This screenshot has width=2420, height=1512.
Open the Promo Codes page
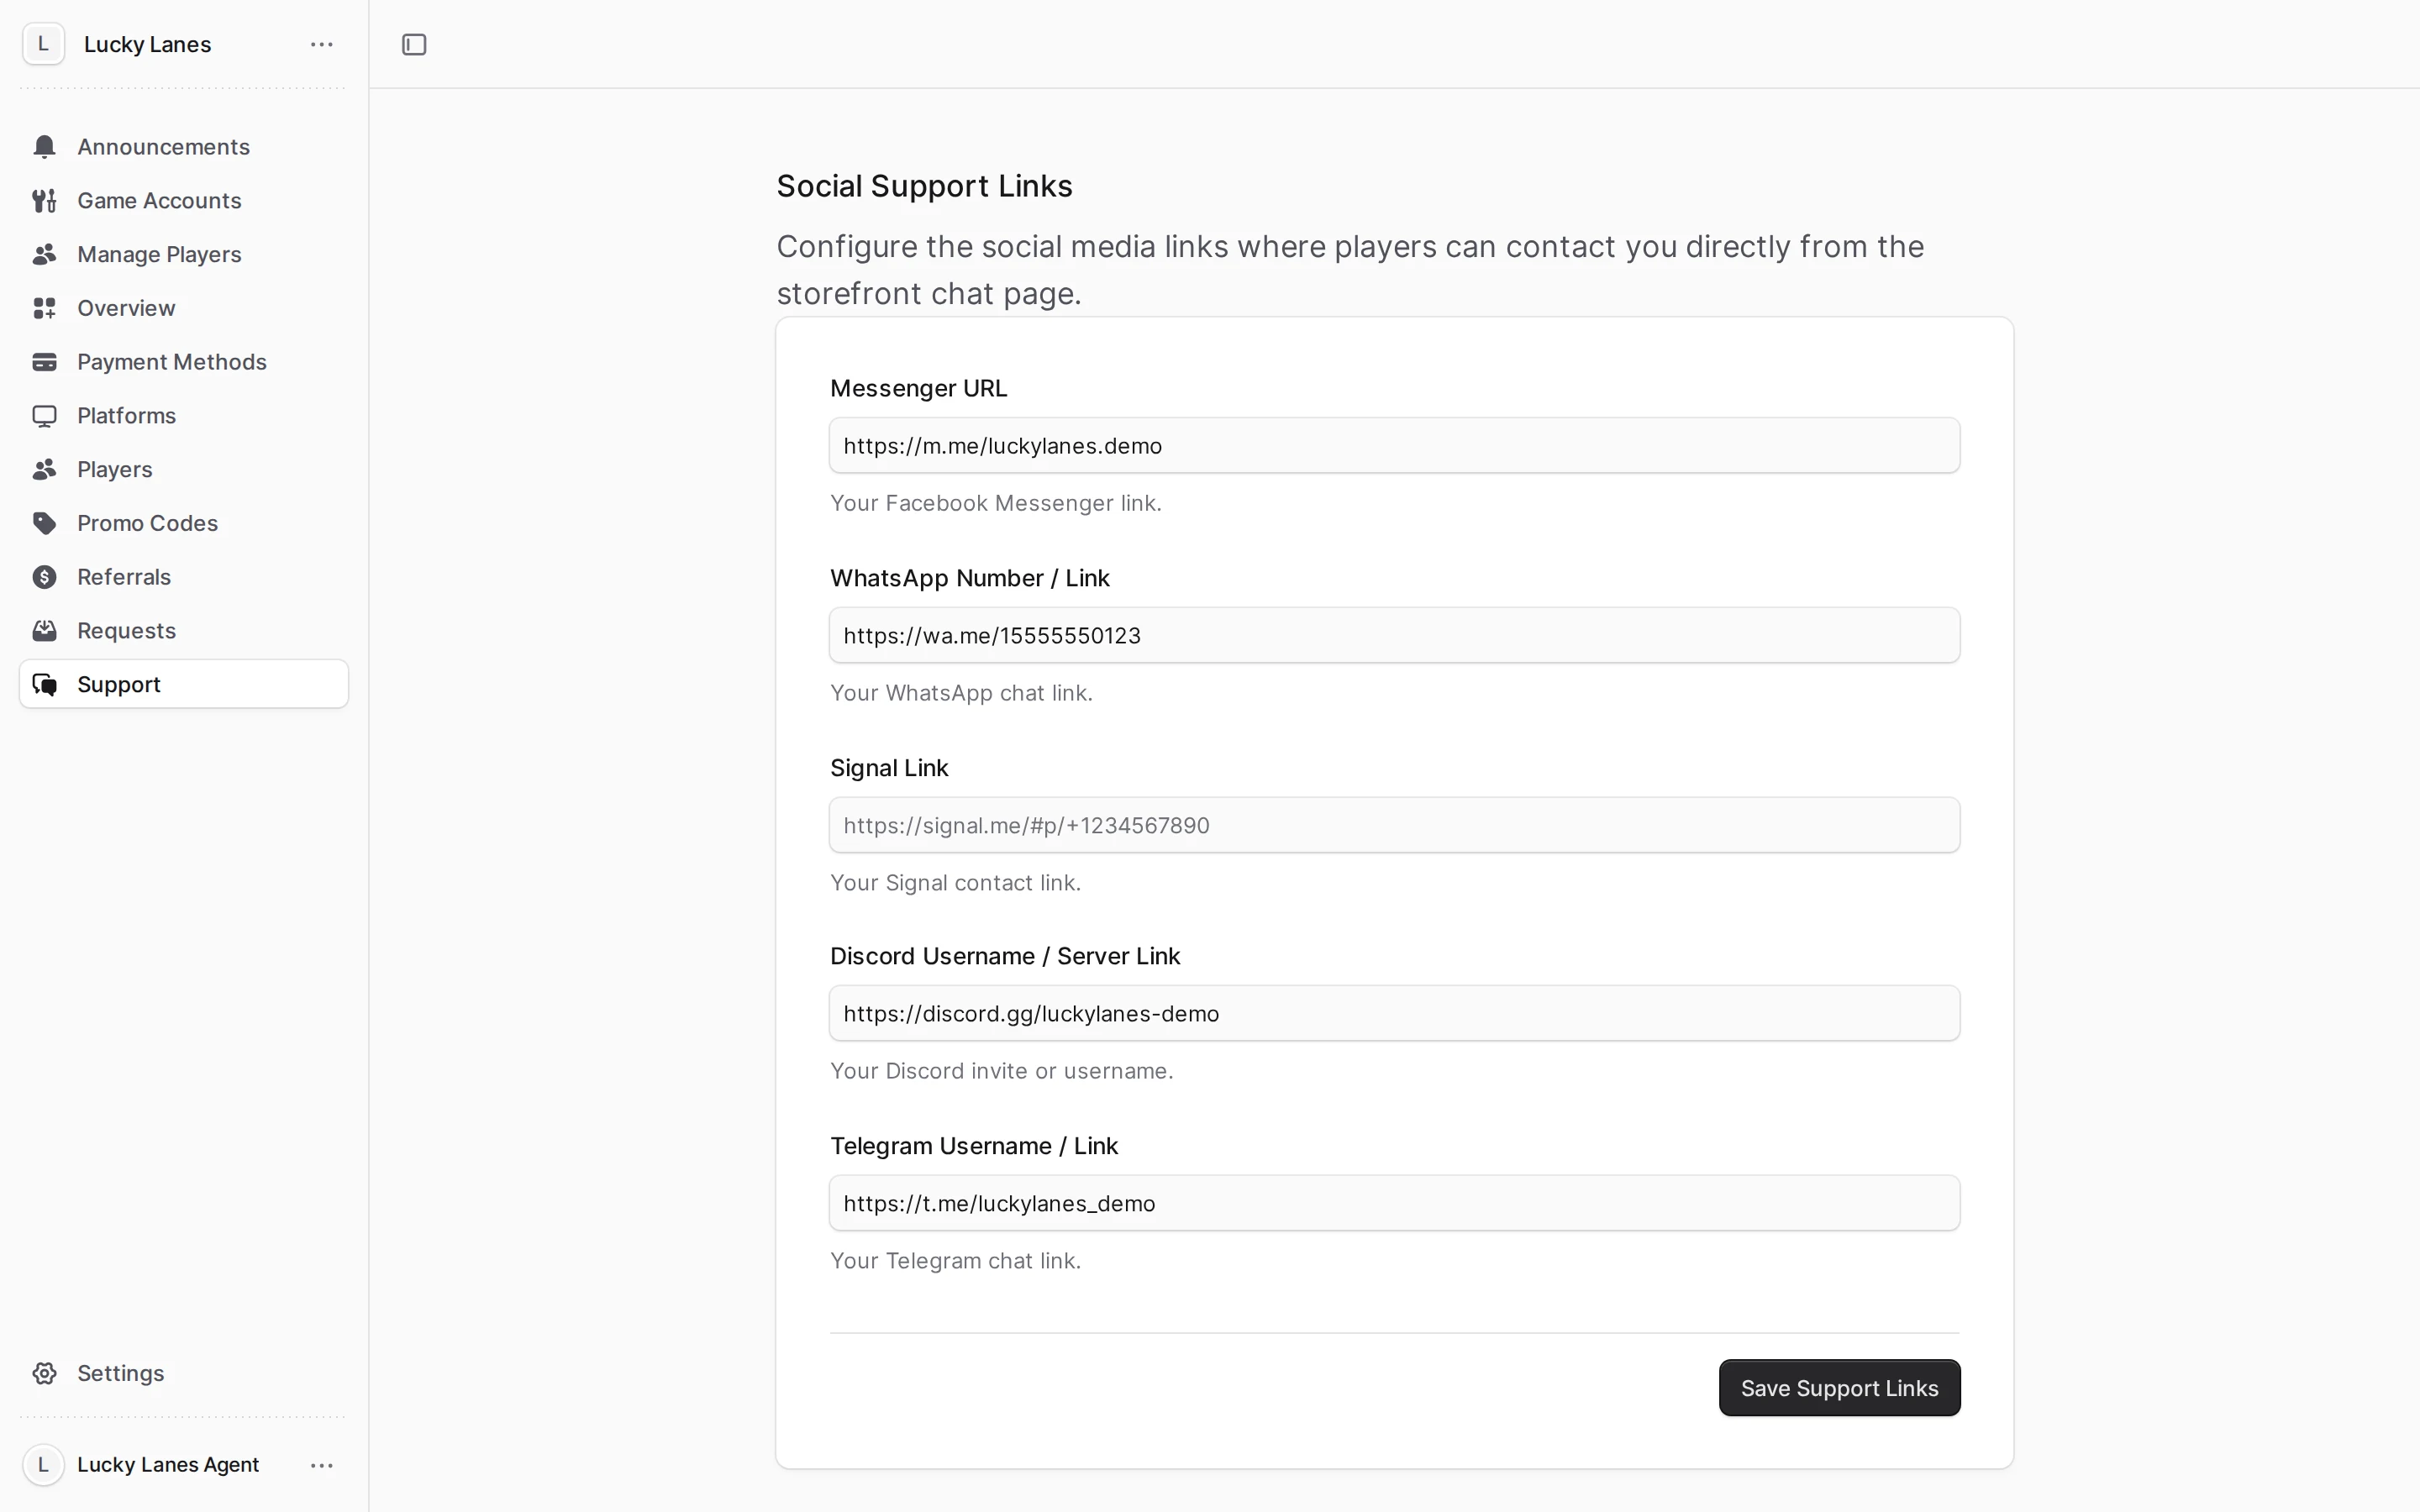pyautogui.click(x=184, y=523)
